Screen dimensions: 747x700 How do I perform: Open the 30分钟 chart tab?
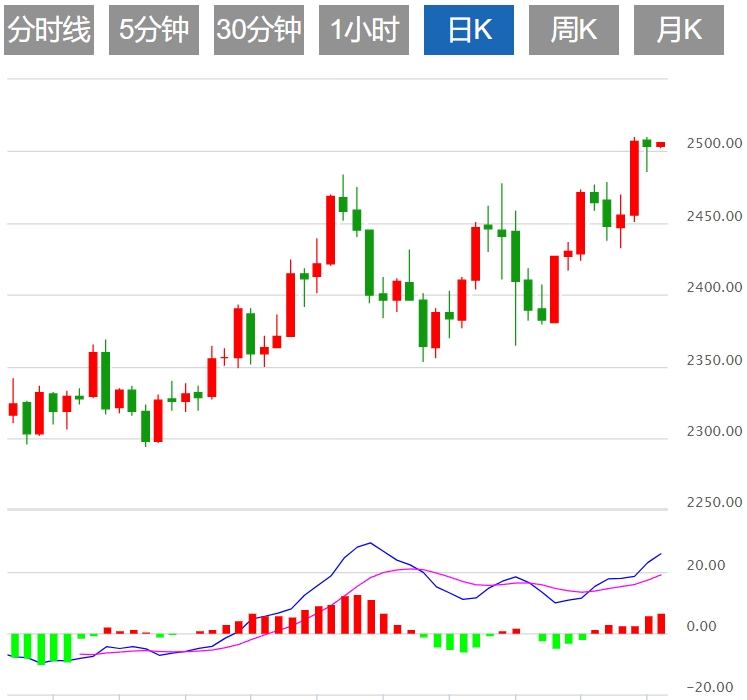coord(259,30)
